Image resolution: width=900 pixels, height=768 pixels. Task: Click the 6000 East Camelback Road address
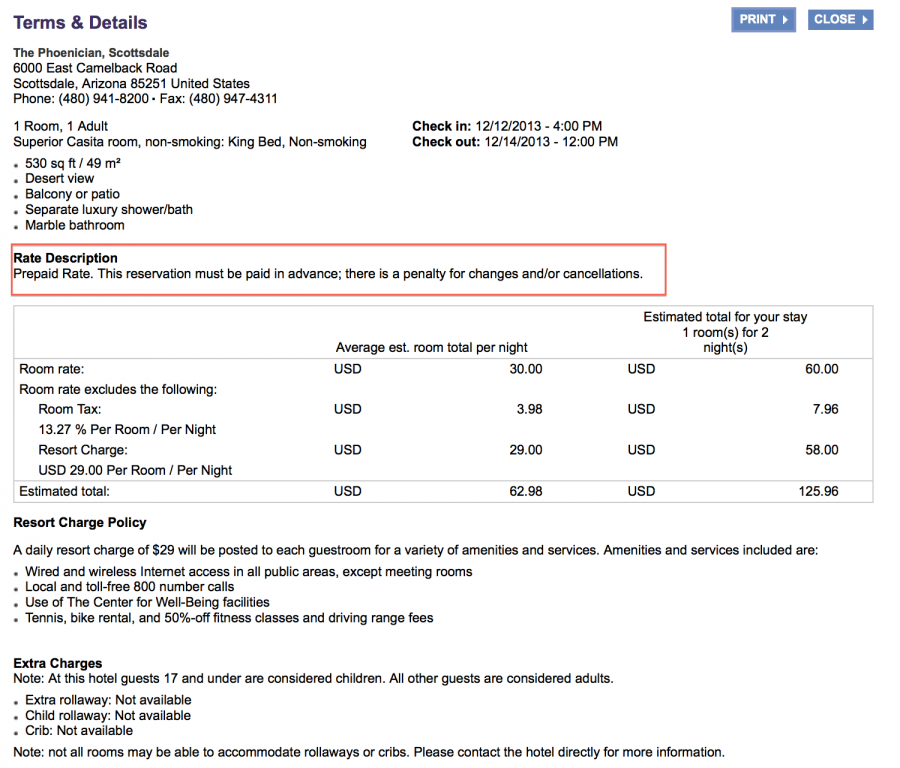(x=95, y=68)
